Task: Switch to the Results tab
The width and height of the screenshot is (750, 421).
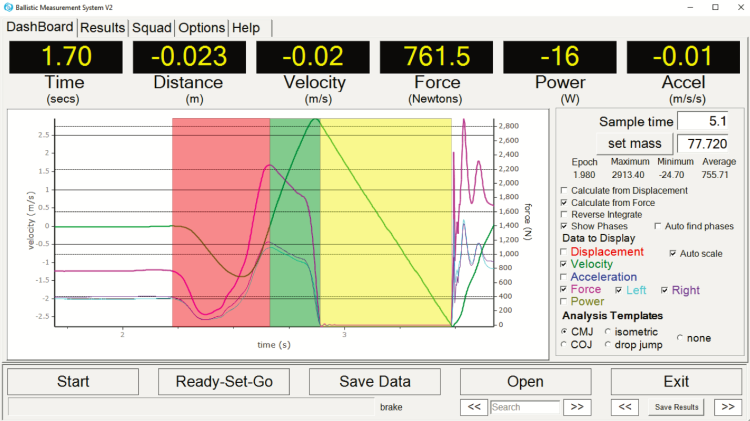Action: [103, 28]
